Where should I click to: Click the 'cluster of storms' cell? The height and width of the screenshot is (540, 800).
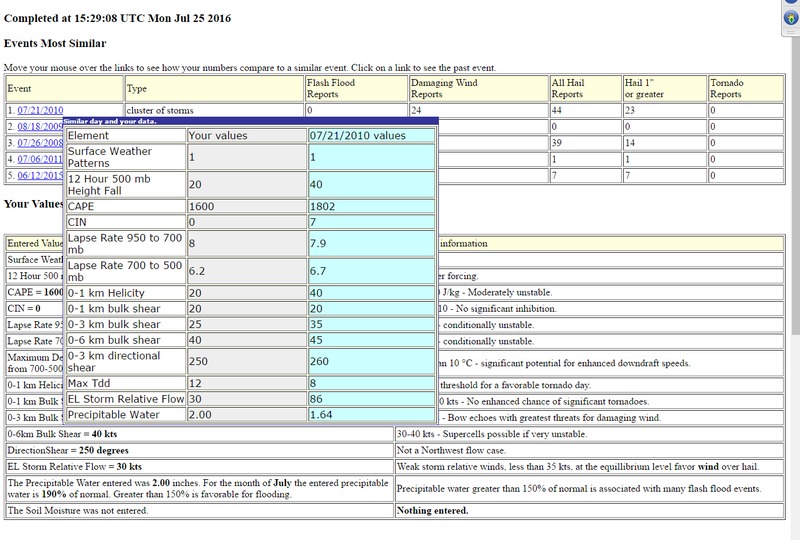[x=214, y=110]
